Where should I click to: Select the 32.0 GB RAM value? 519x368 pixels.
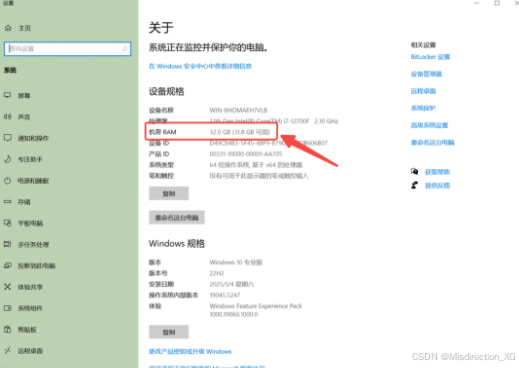(240, 132)
